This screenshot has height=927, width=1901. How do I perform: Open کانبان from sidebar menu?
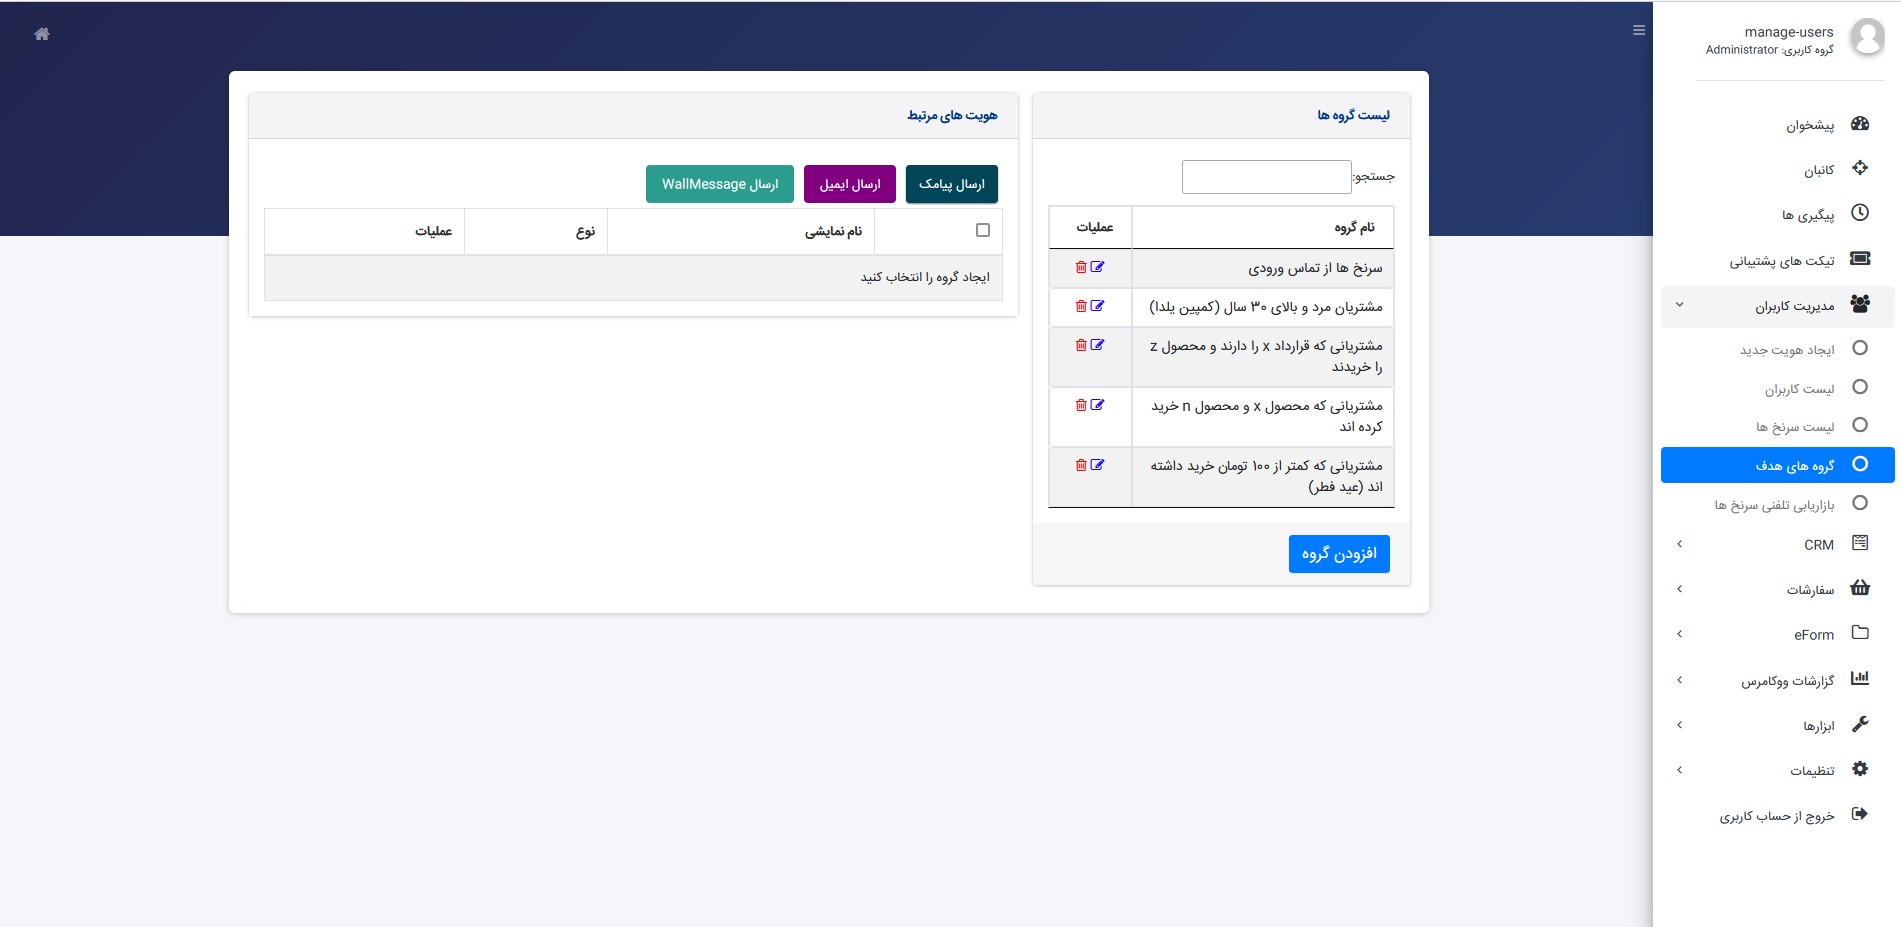(1818, 170)
